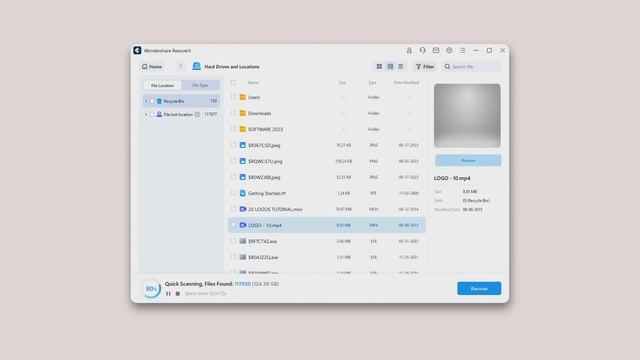Open the mail message icon

pos(436,50)
